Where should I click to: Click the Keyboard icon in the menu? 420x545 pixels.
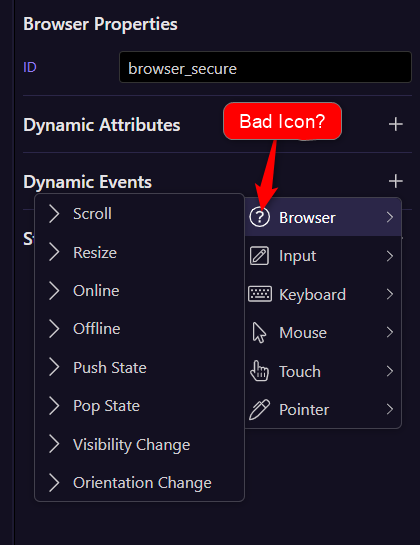(260, 294)
